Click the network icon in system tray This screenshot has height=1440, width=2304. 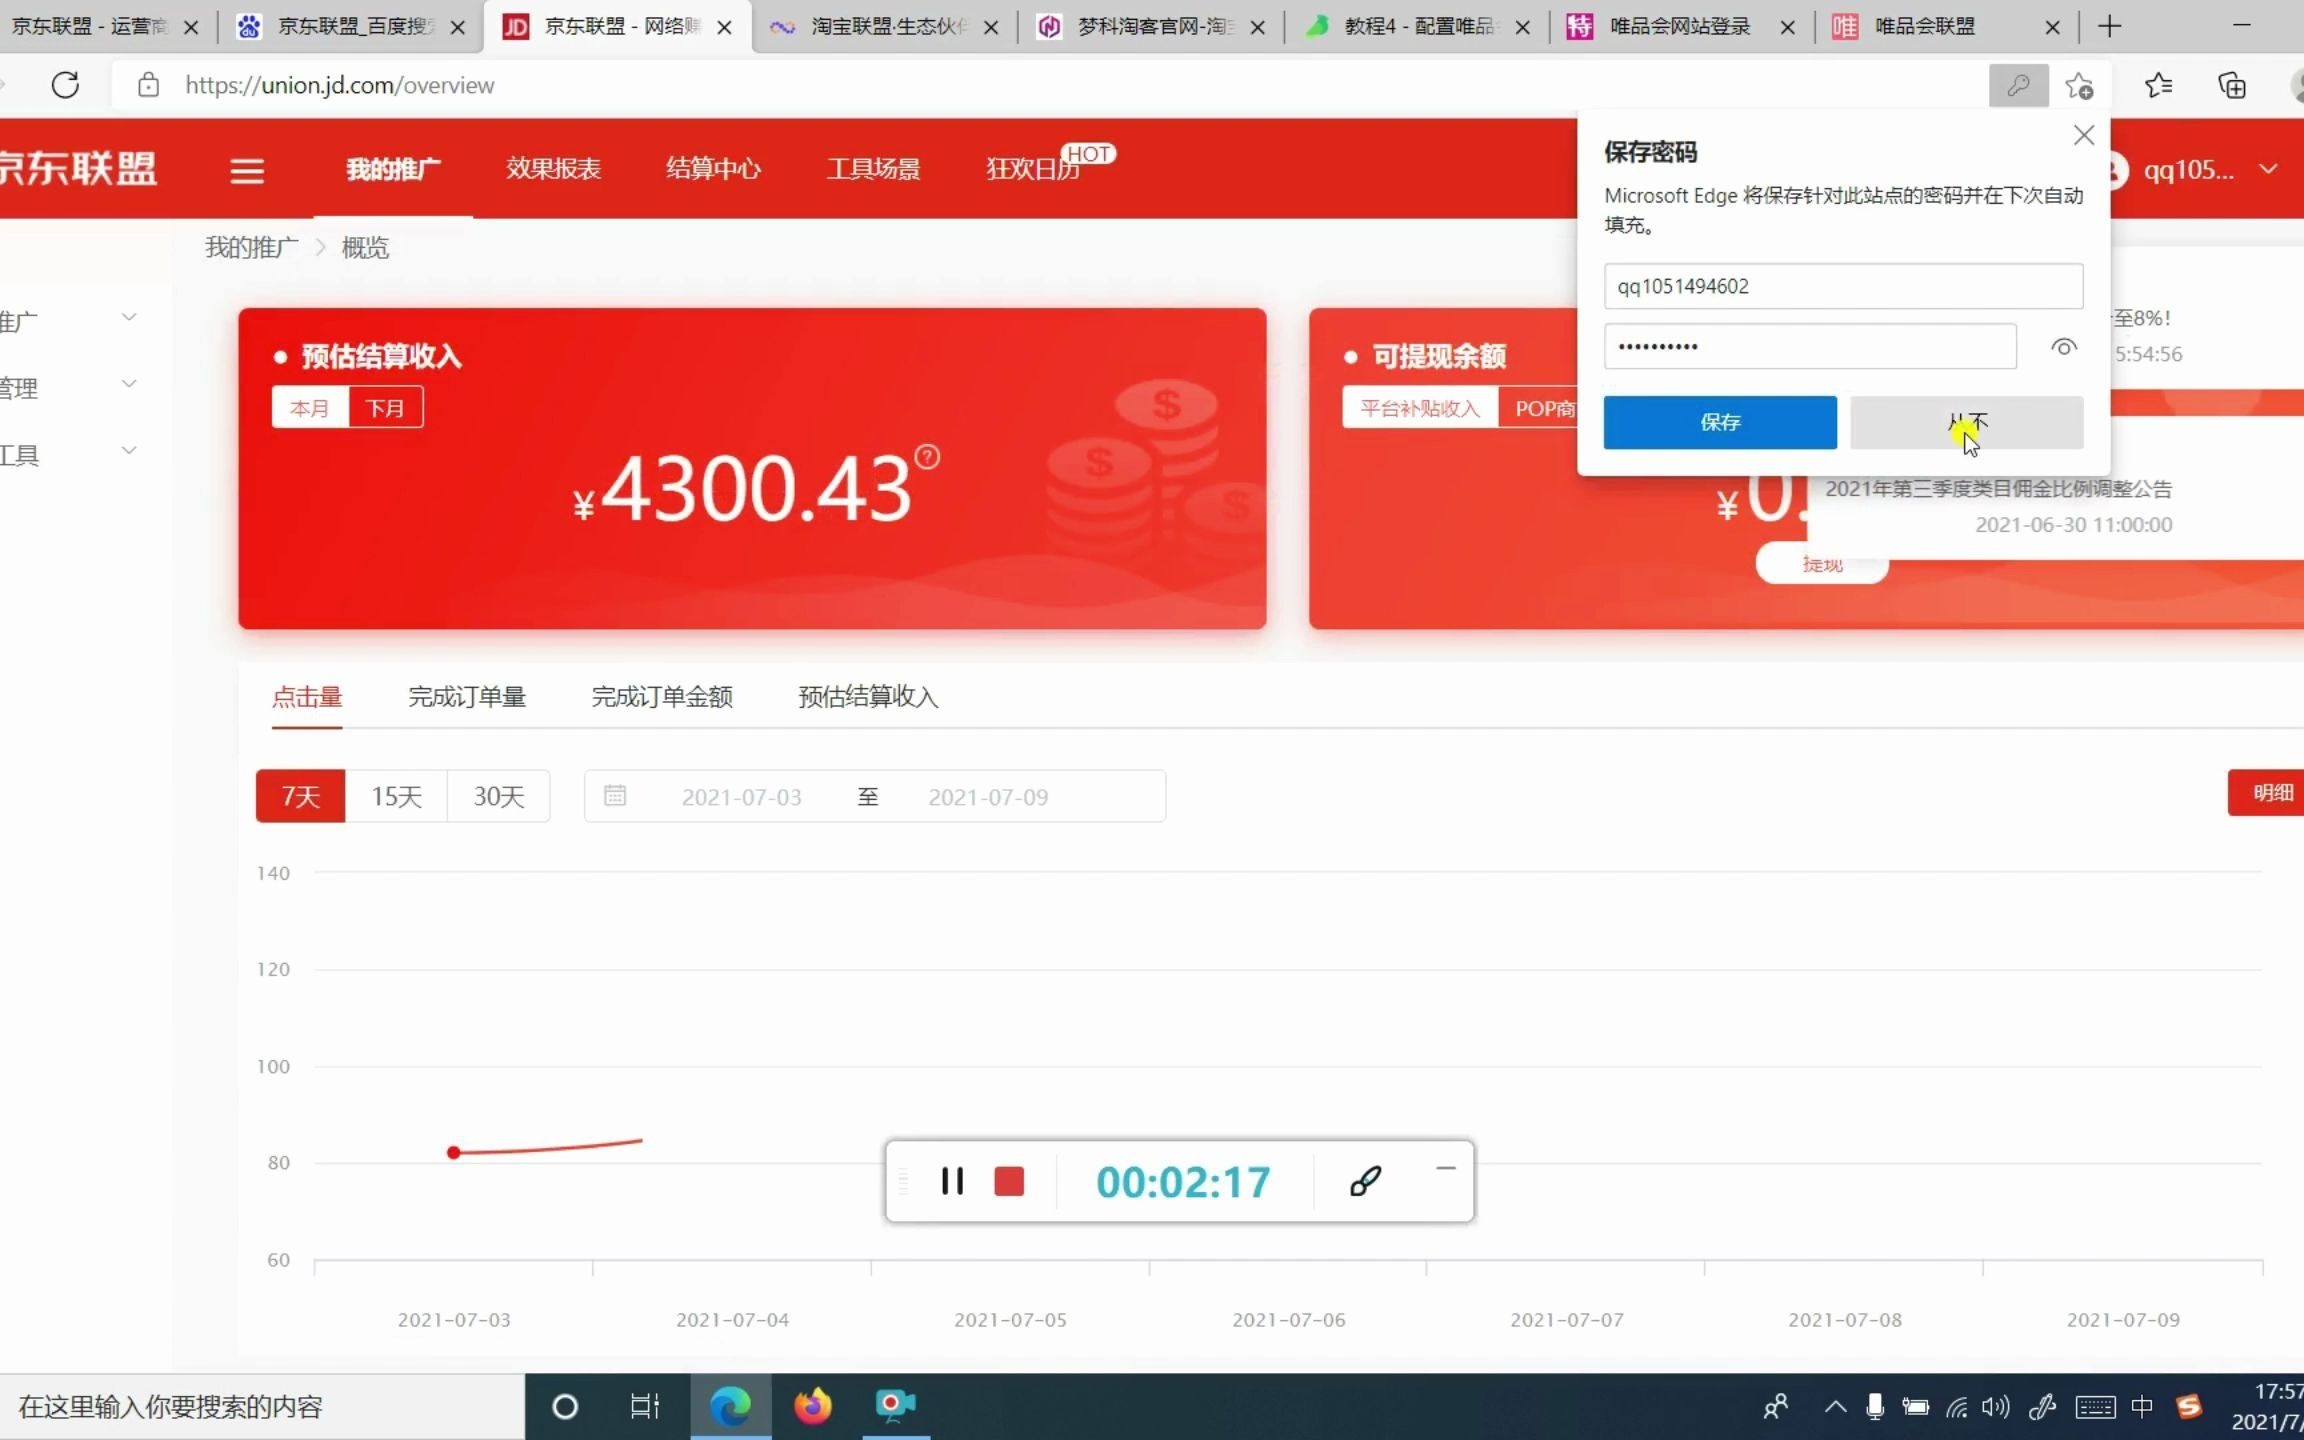click(1956, 1408)
